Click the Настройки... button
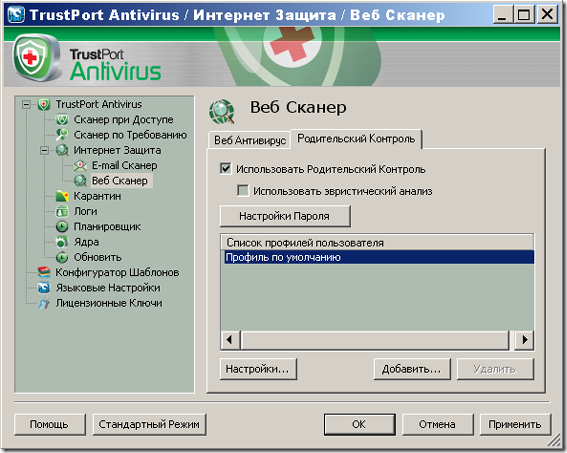The width and height of the screenshot is (567, 453). (x=258, y=369)
